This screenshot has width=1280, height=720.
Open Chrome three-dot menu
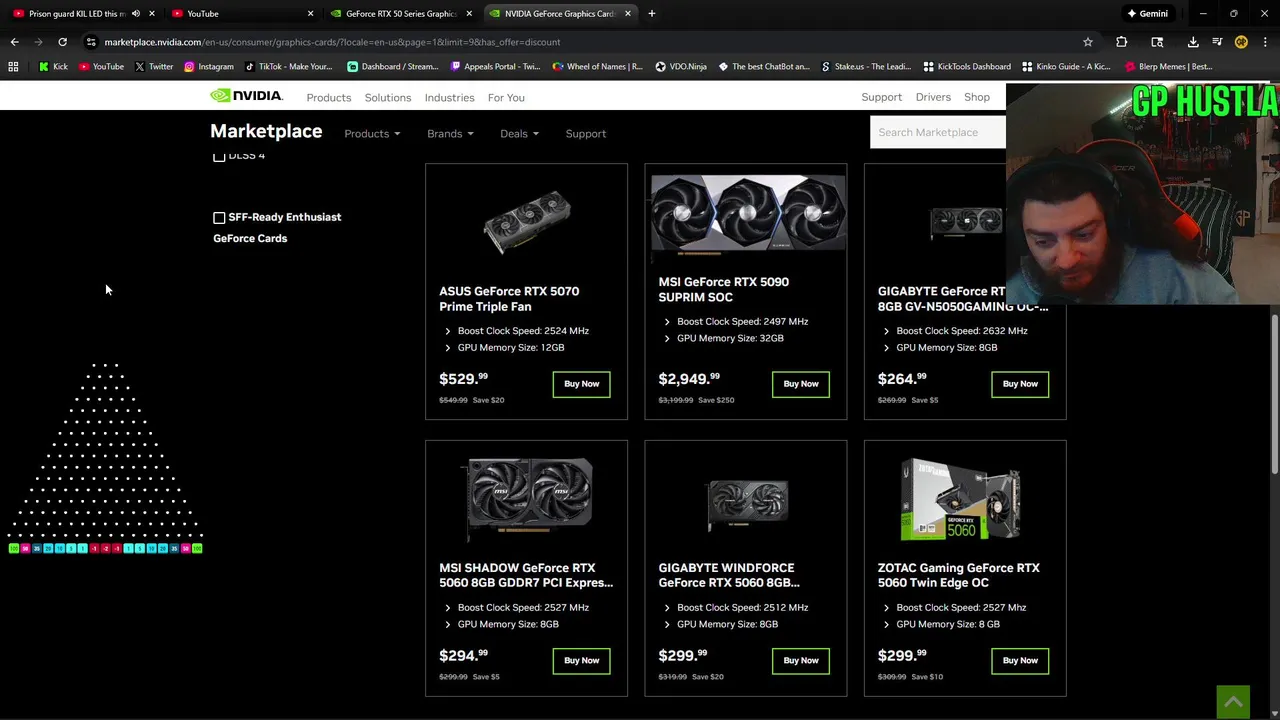[1265, 42]
